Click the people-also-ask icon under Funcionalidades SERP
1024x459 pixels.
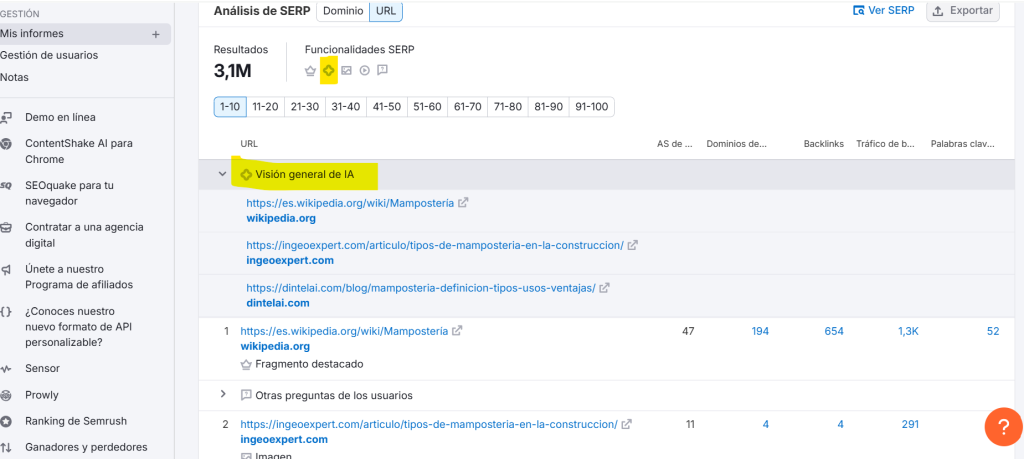pos(382,70)
